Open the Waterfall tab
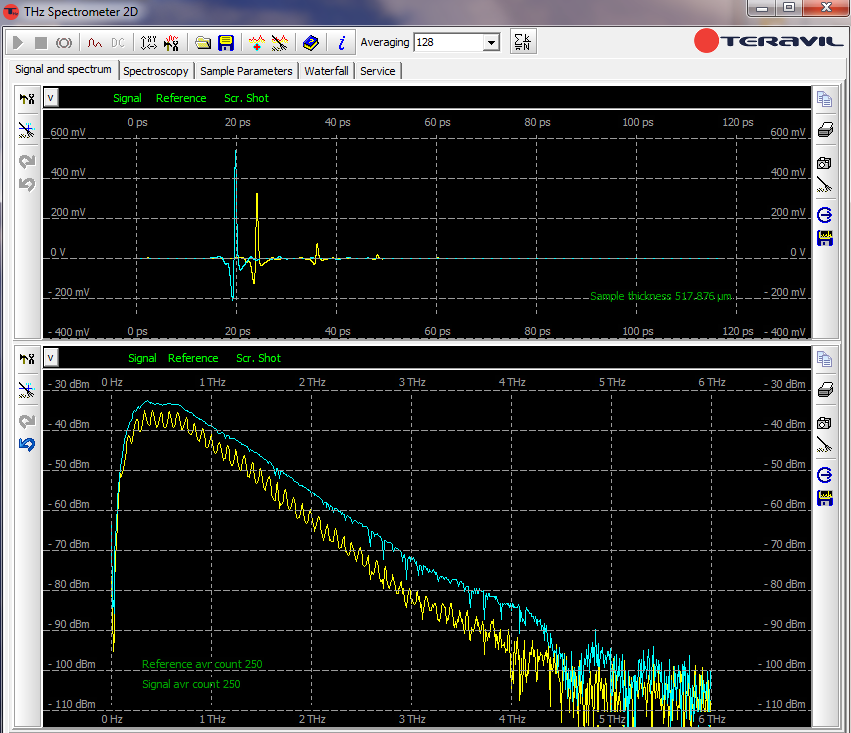Viewport: 851px width, 733px height. coord(326,71)
